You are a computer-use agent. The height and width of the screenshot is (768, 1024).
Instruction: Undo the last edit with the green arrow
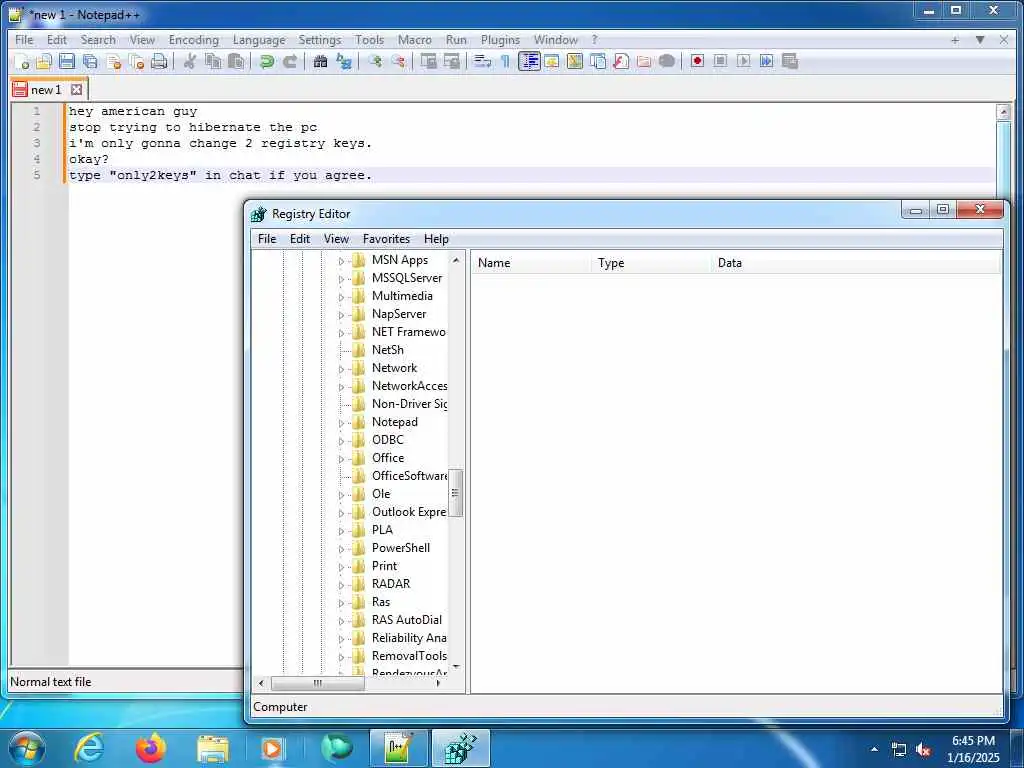pos(266,61)
